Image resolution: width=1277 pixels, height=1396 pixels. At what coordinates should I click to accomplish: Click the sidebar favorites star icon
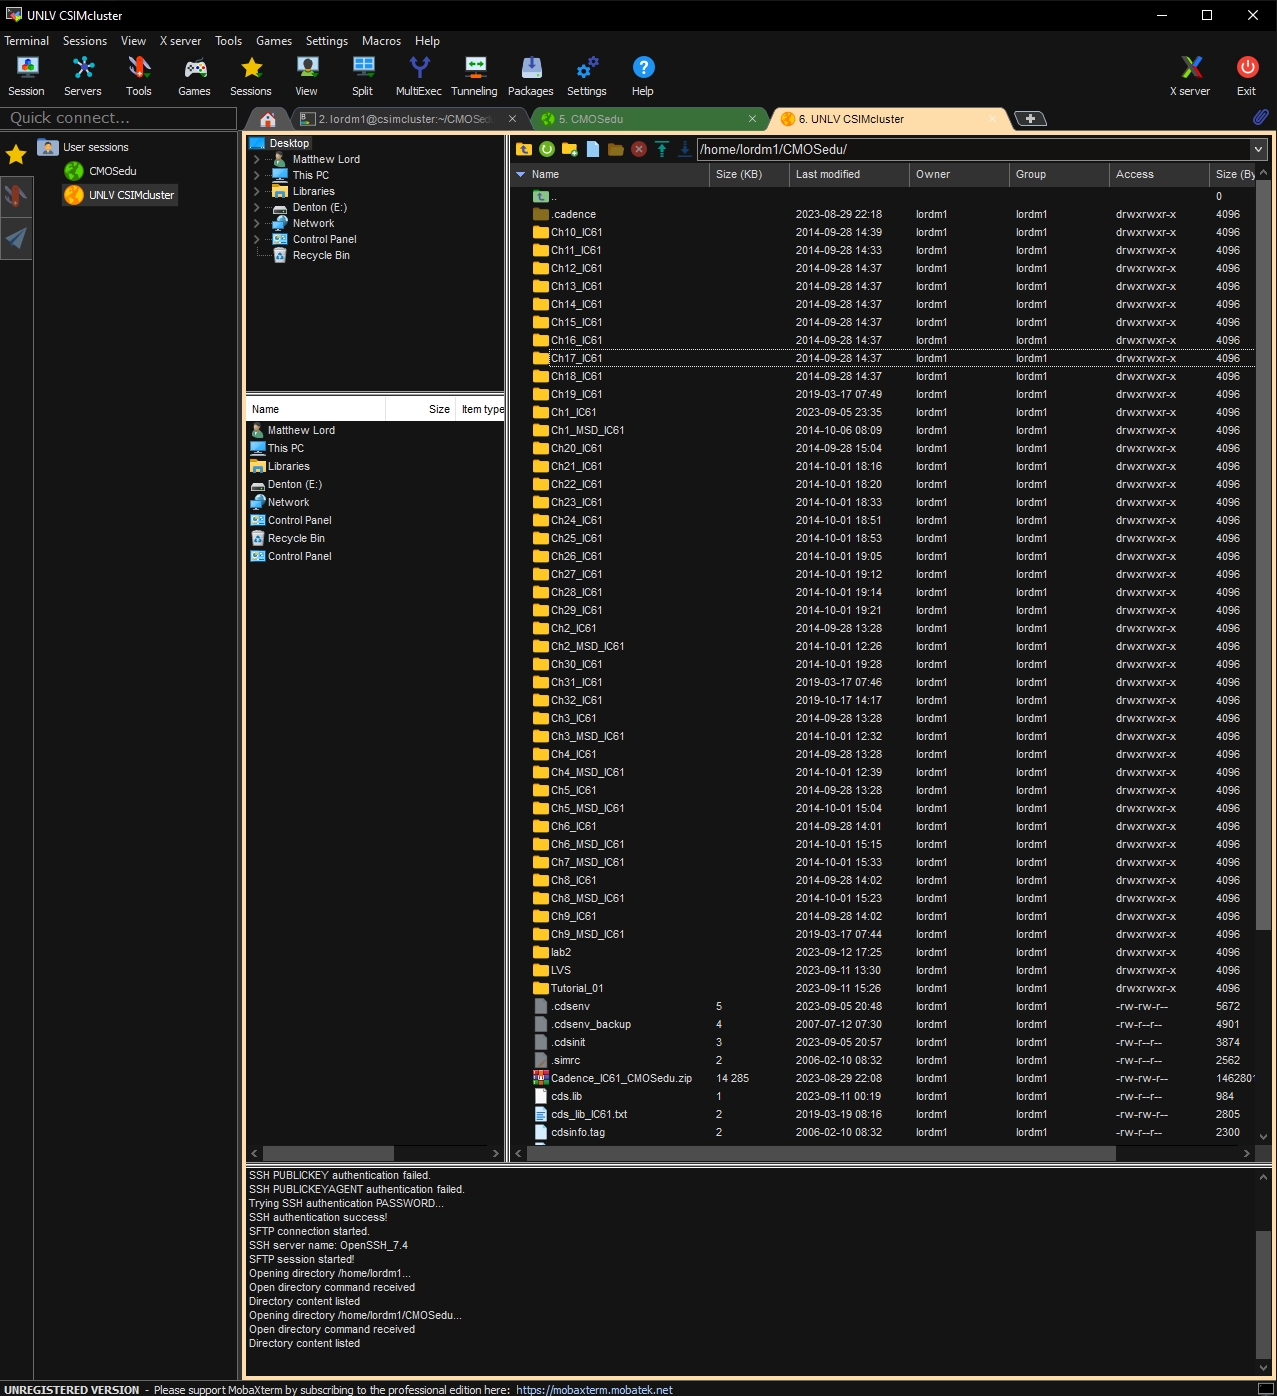[x=16, y=155]
